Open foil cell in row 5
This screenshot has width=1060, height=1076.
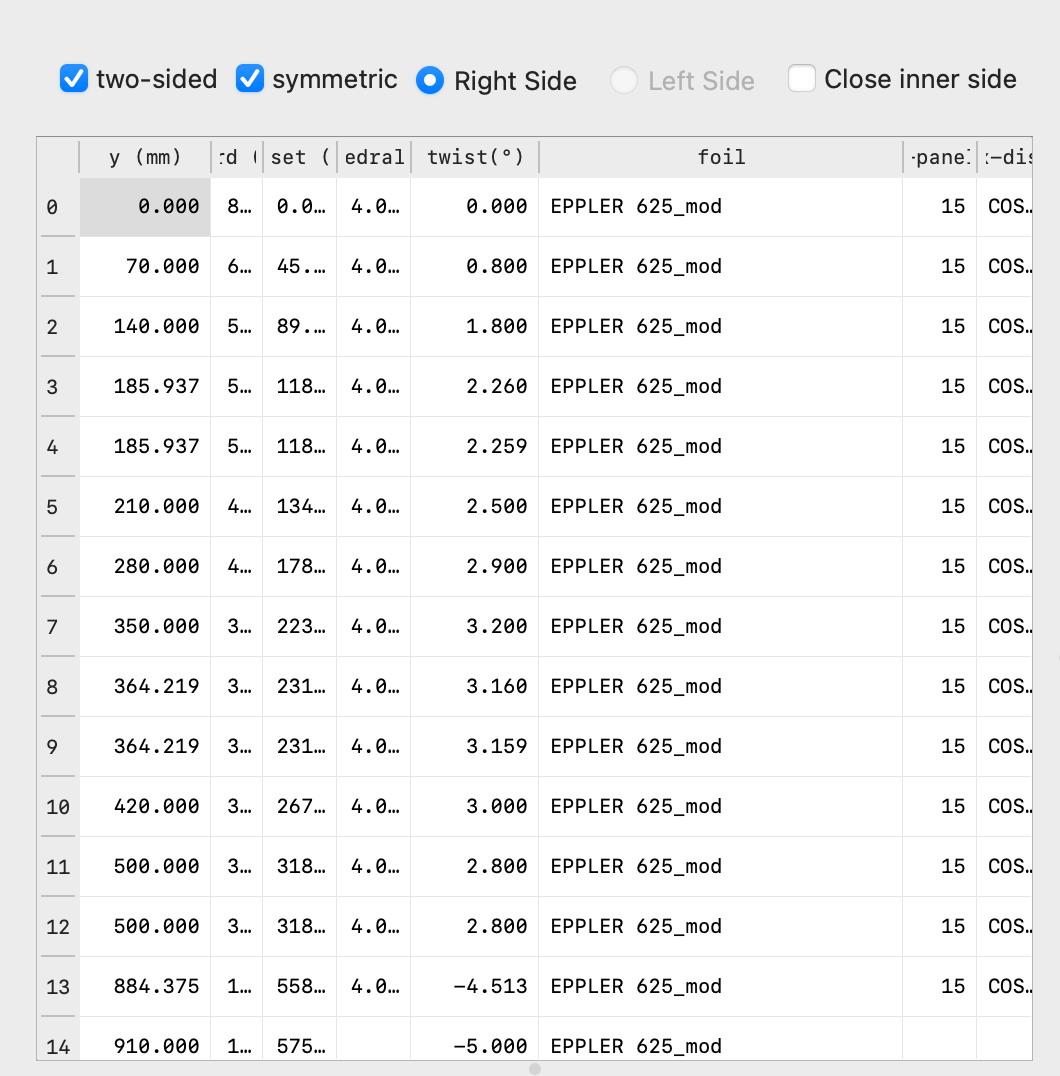click(x=721, y=507)
